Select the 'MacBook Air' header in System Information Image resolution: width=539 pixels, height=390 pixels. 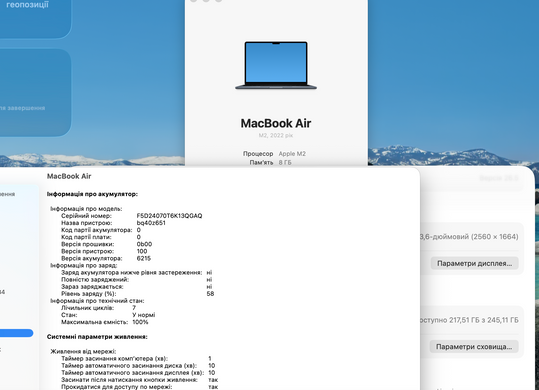point(69,176)
